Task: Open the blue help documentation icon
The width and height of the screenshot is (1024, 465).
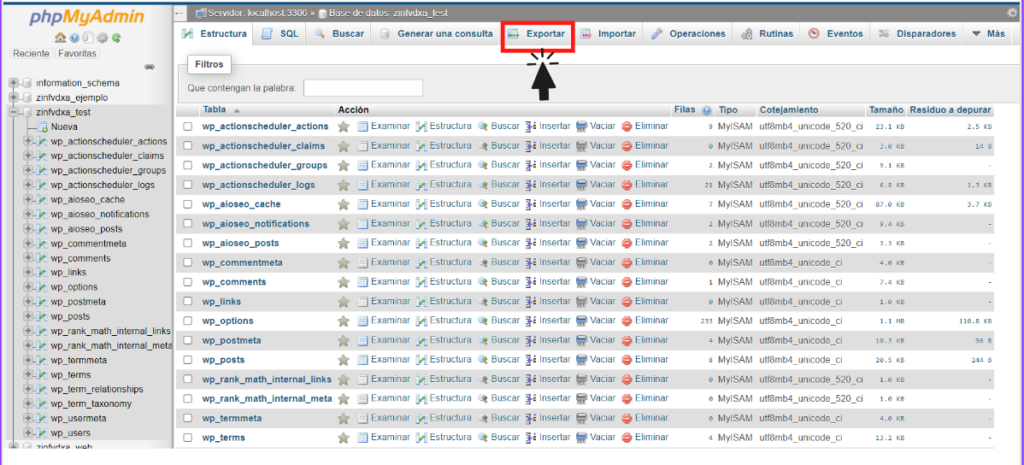Action: (74, 38)
